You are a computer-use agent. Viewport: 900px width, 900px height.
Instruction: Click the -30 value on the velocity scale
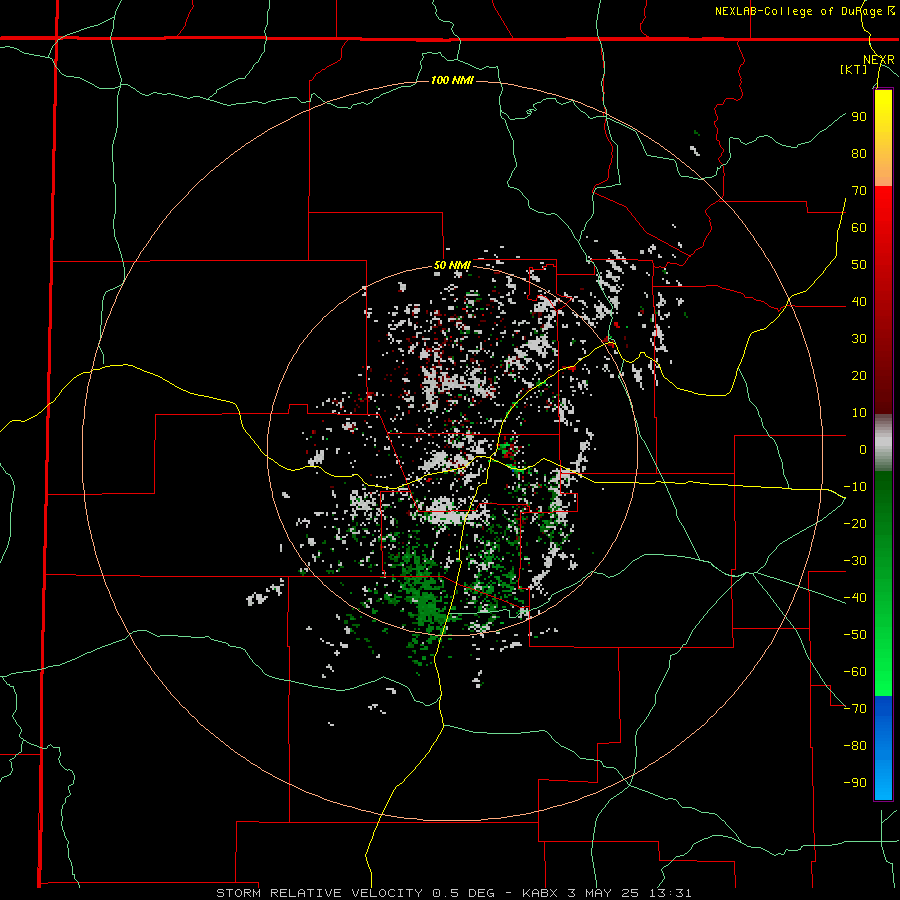pos(855,561)
